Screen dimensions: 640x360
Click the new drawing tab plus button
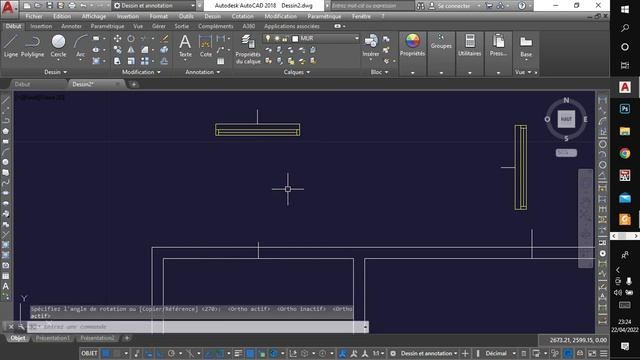click(133, 84)
